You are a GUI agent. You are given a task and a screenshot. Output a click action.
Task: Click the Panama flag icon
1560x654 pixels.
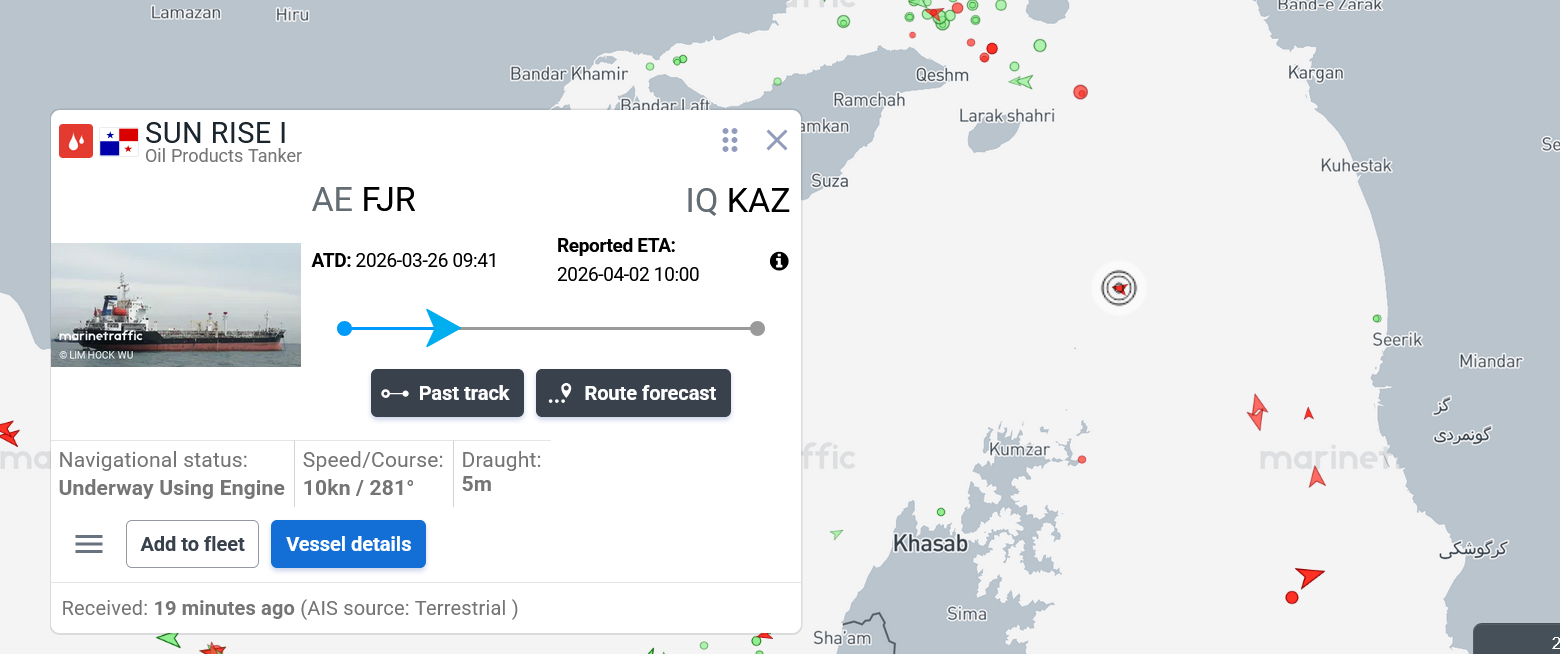point(119,142)
